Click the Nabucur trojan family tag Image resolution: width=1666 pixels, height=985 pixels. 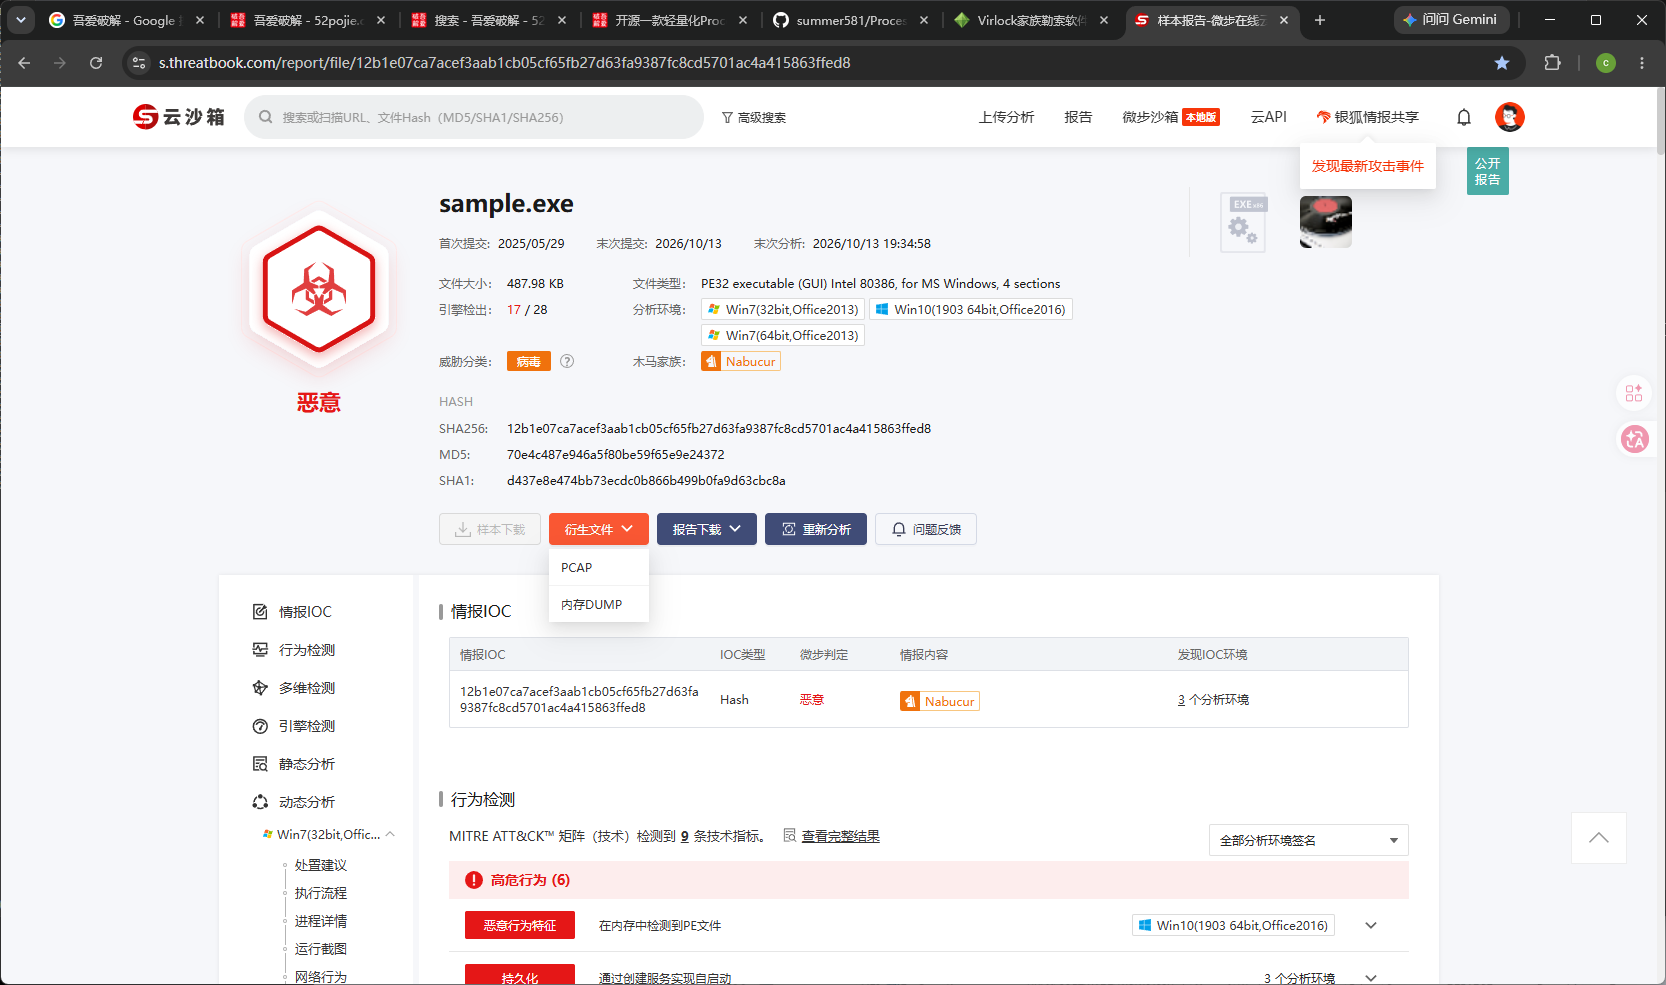pos(741,361)
